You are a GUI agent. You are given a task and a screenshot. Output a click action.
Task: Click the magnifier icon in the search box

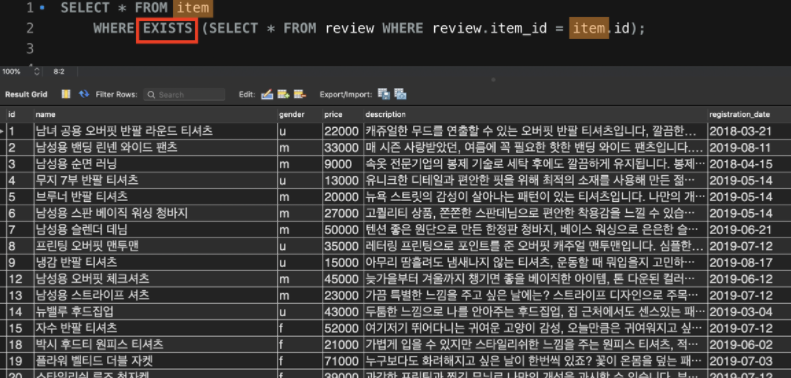tap(151, 94)
